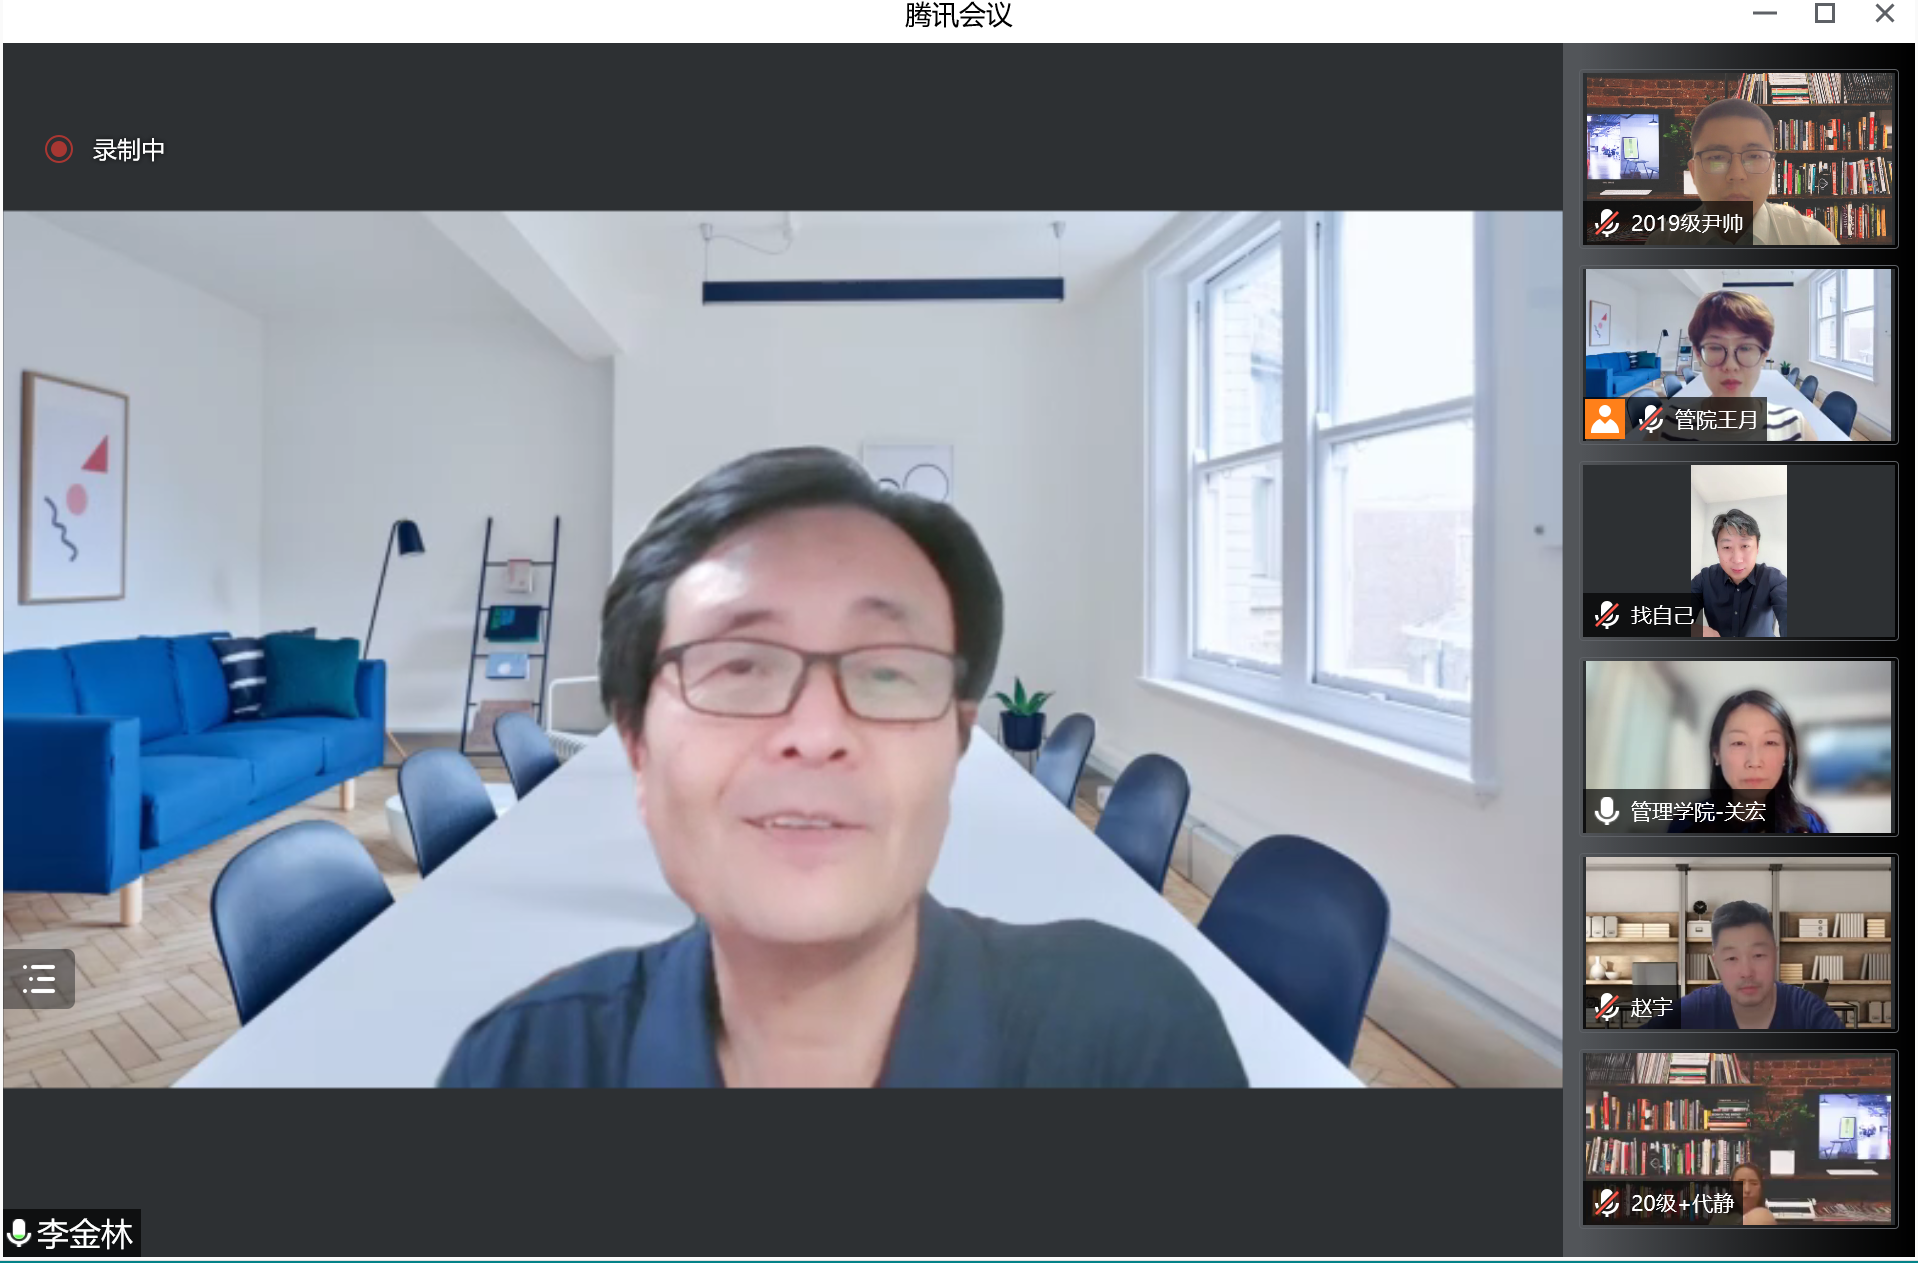
Task: Click the 李金林 speaker name label
Action: 85,1234
